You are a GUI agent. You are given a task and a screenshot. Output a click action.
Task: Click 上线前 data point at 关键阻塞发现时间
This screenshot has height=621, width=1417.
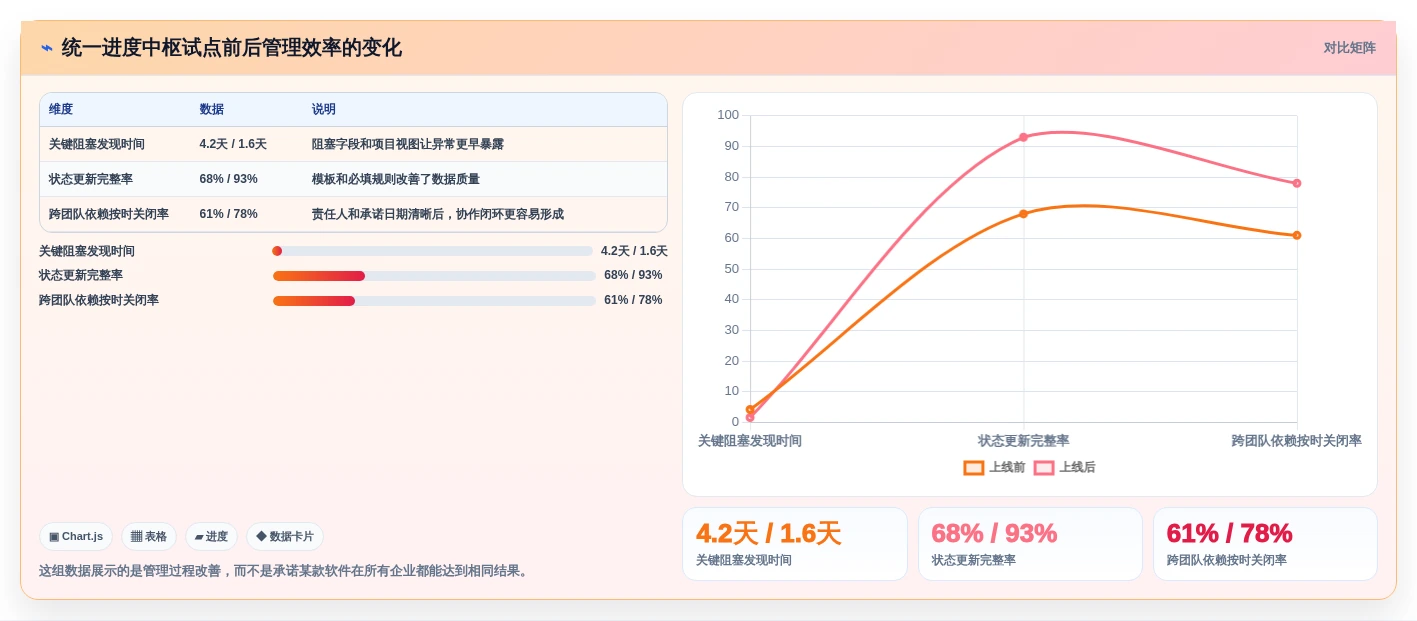[x=750, y=409]
